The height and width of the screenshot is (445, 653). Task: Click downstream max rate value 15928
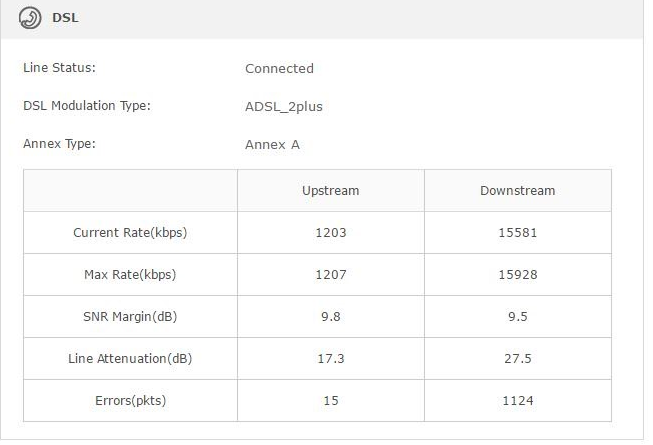(x=517, y=275)
